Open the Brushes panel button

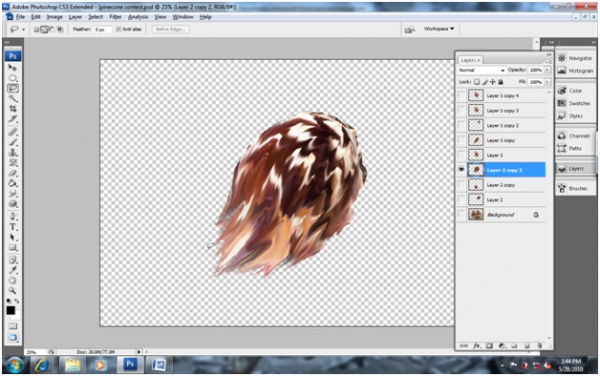(x=575, y=188)
